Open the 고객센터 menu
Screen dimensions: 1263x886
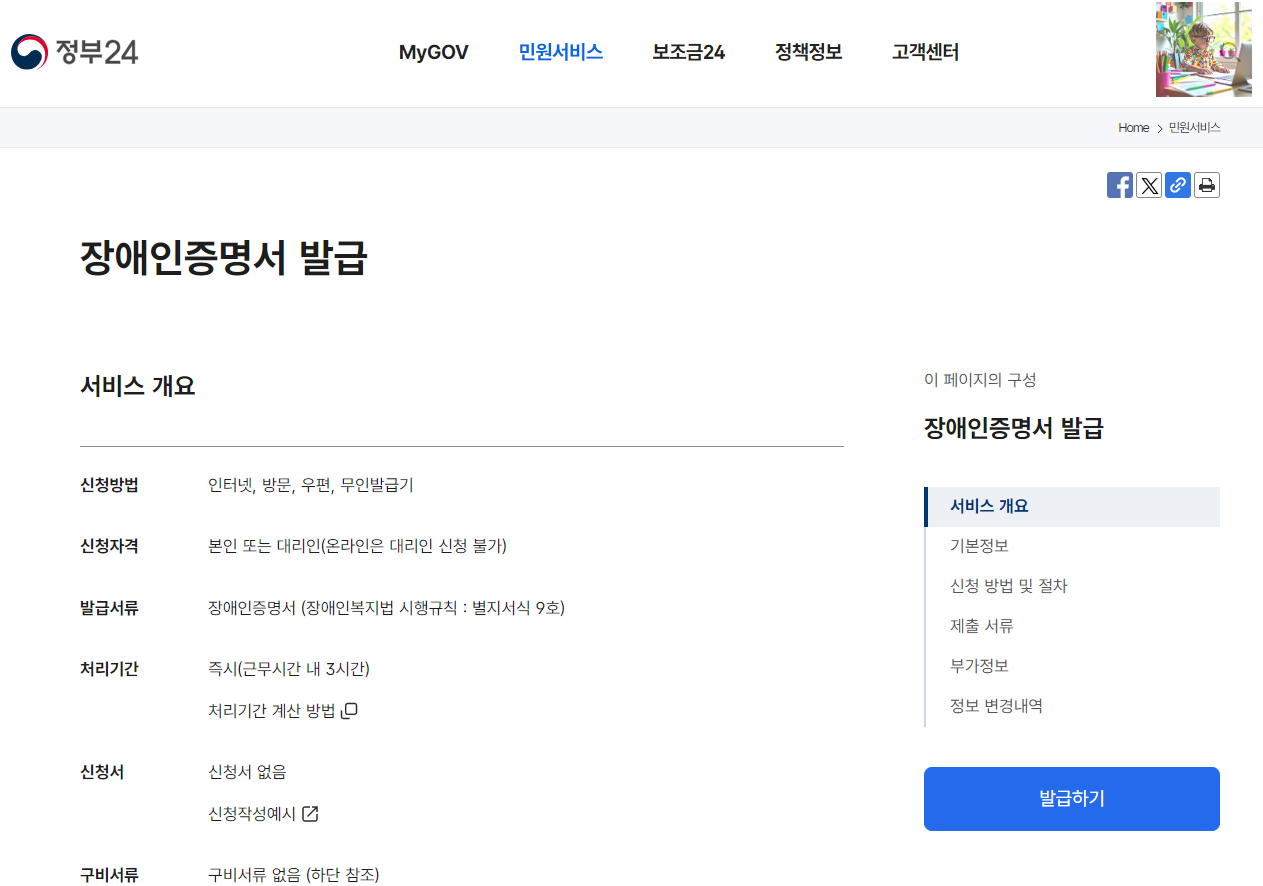(x=923, y=52)
